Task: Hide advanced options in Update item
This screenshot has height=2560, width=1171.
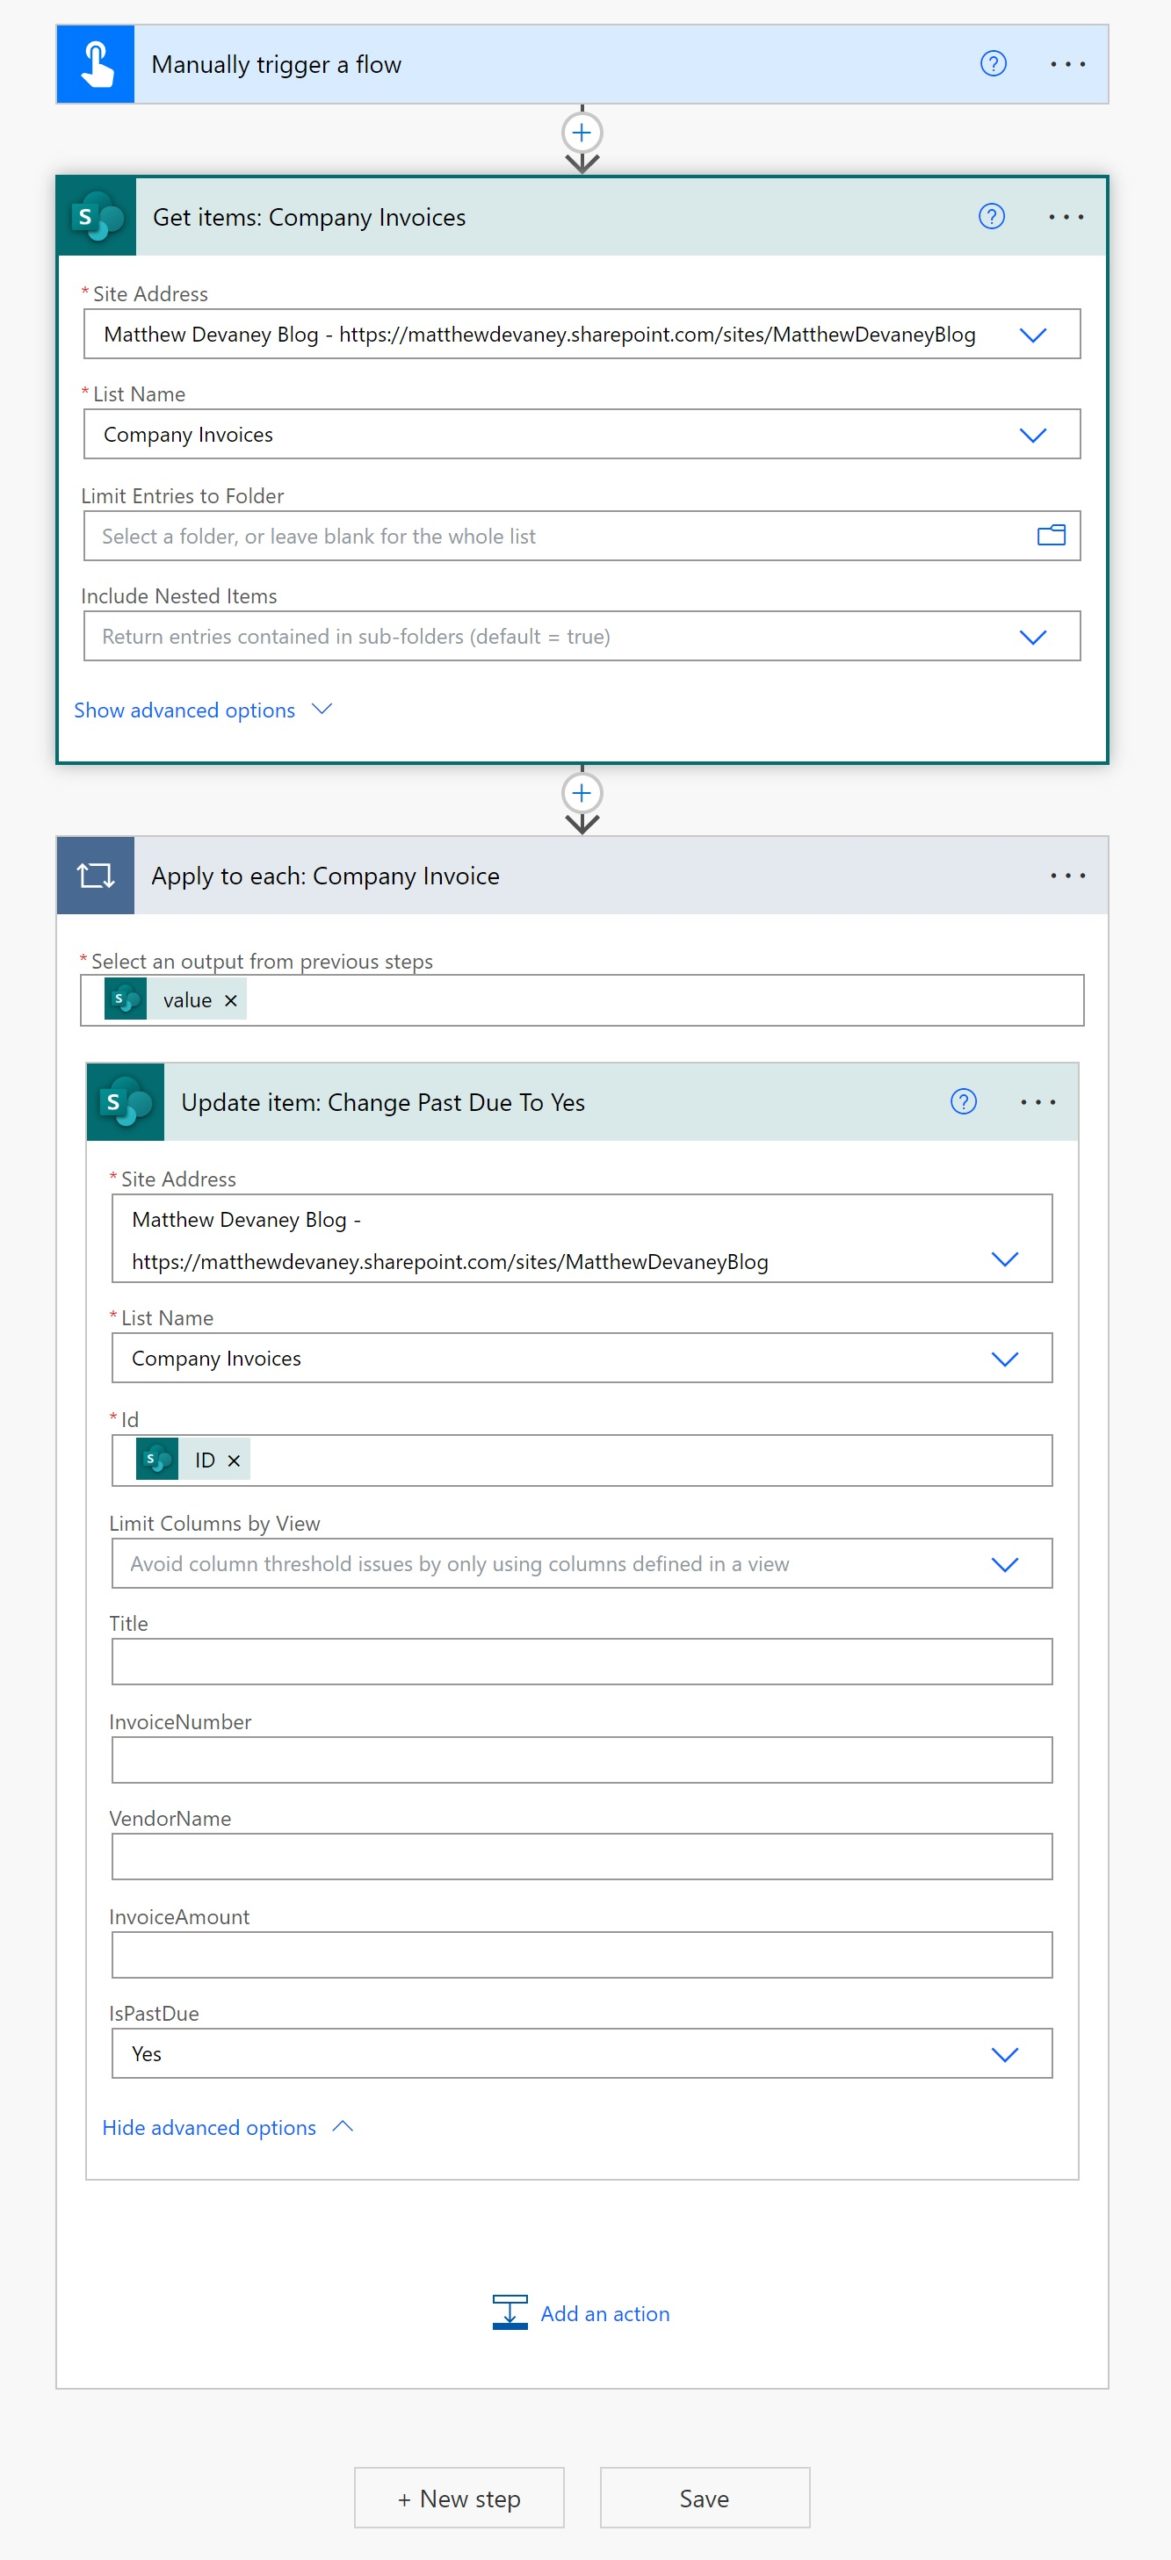Action: pyautogui.click(x=228, y=2127)
